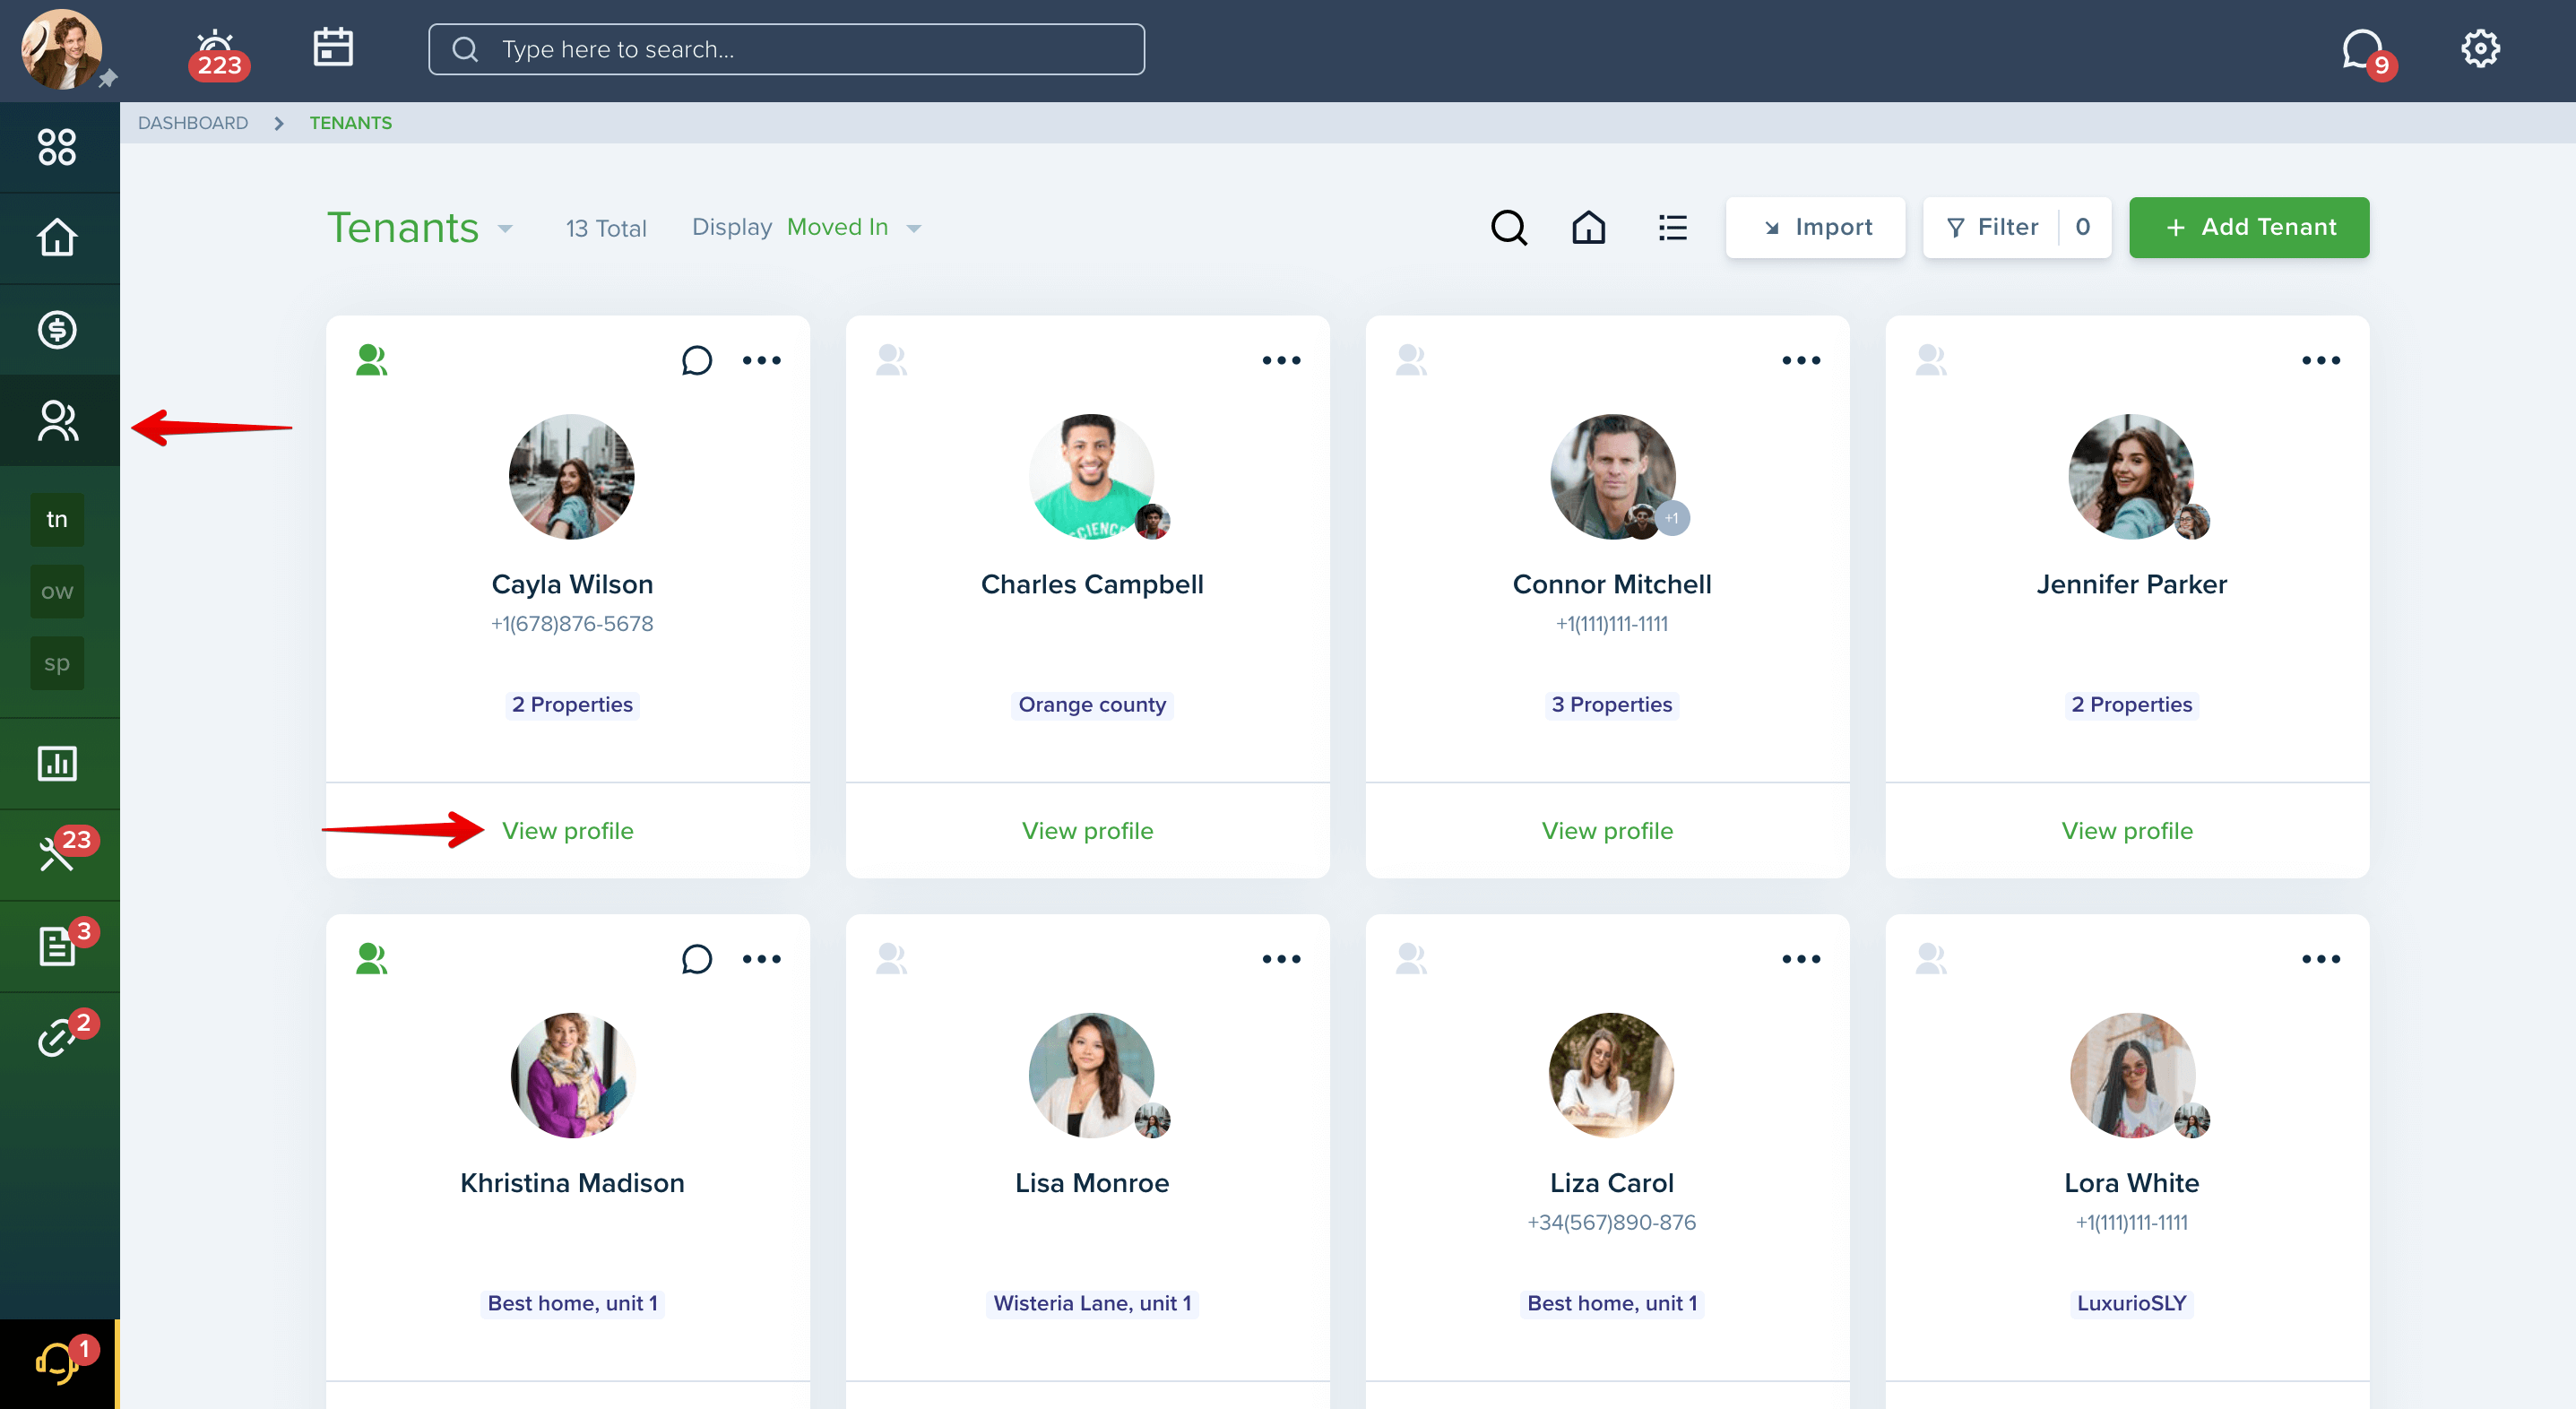Viewport: 2576px width, 1409px height.
Task: Click the tenants search magnifier icon
Action: tap(1508, 227)
